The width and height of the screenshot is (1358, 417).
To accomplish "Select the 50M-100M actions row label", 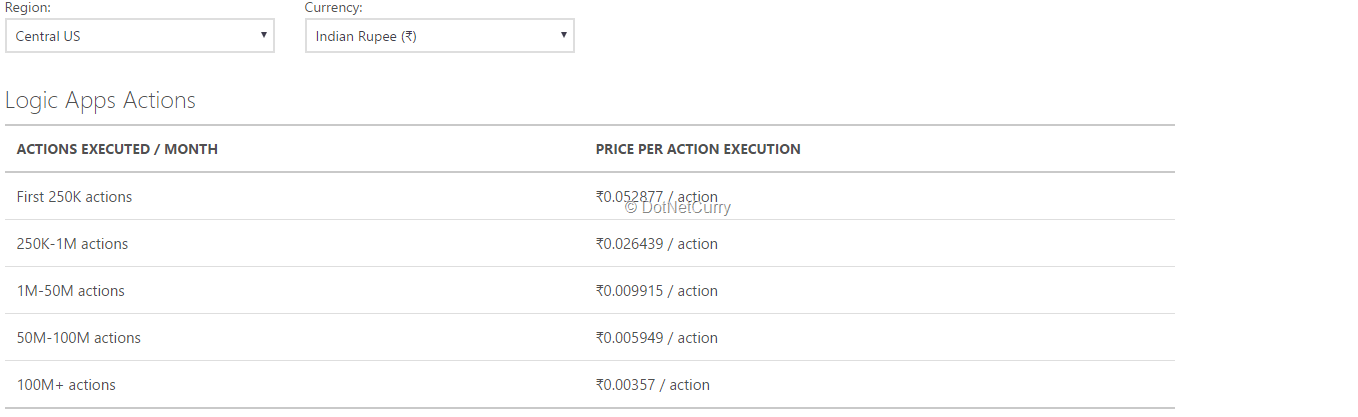I will 78,338.
